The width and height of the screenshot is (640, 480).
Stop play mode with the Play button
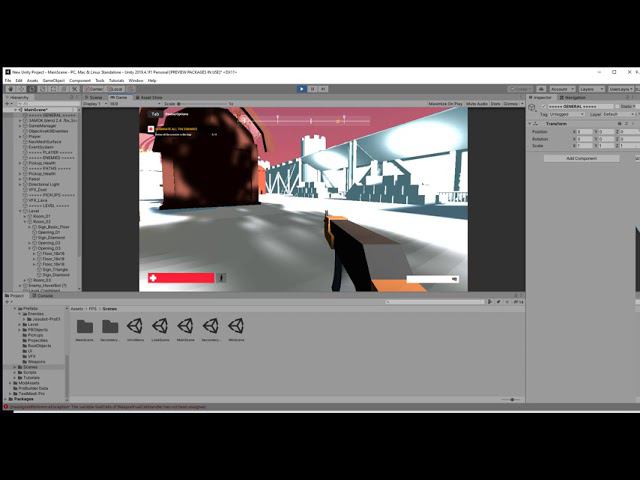(302, 89)
